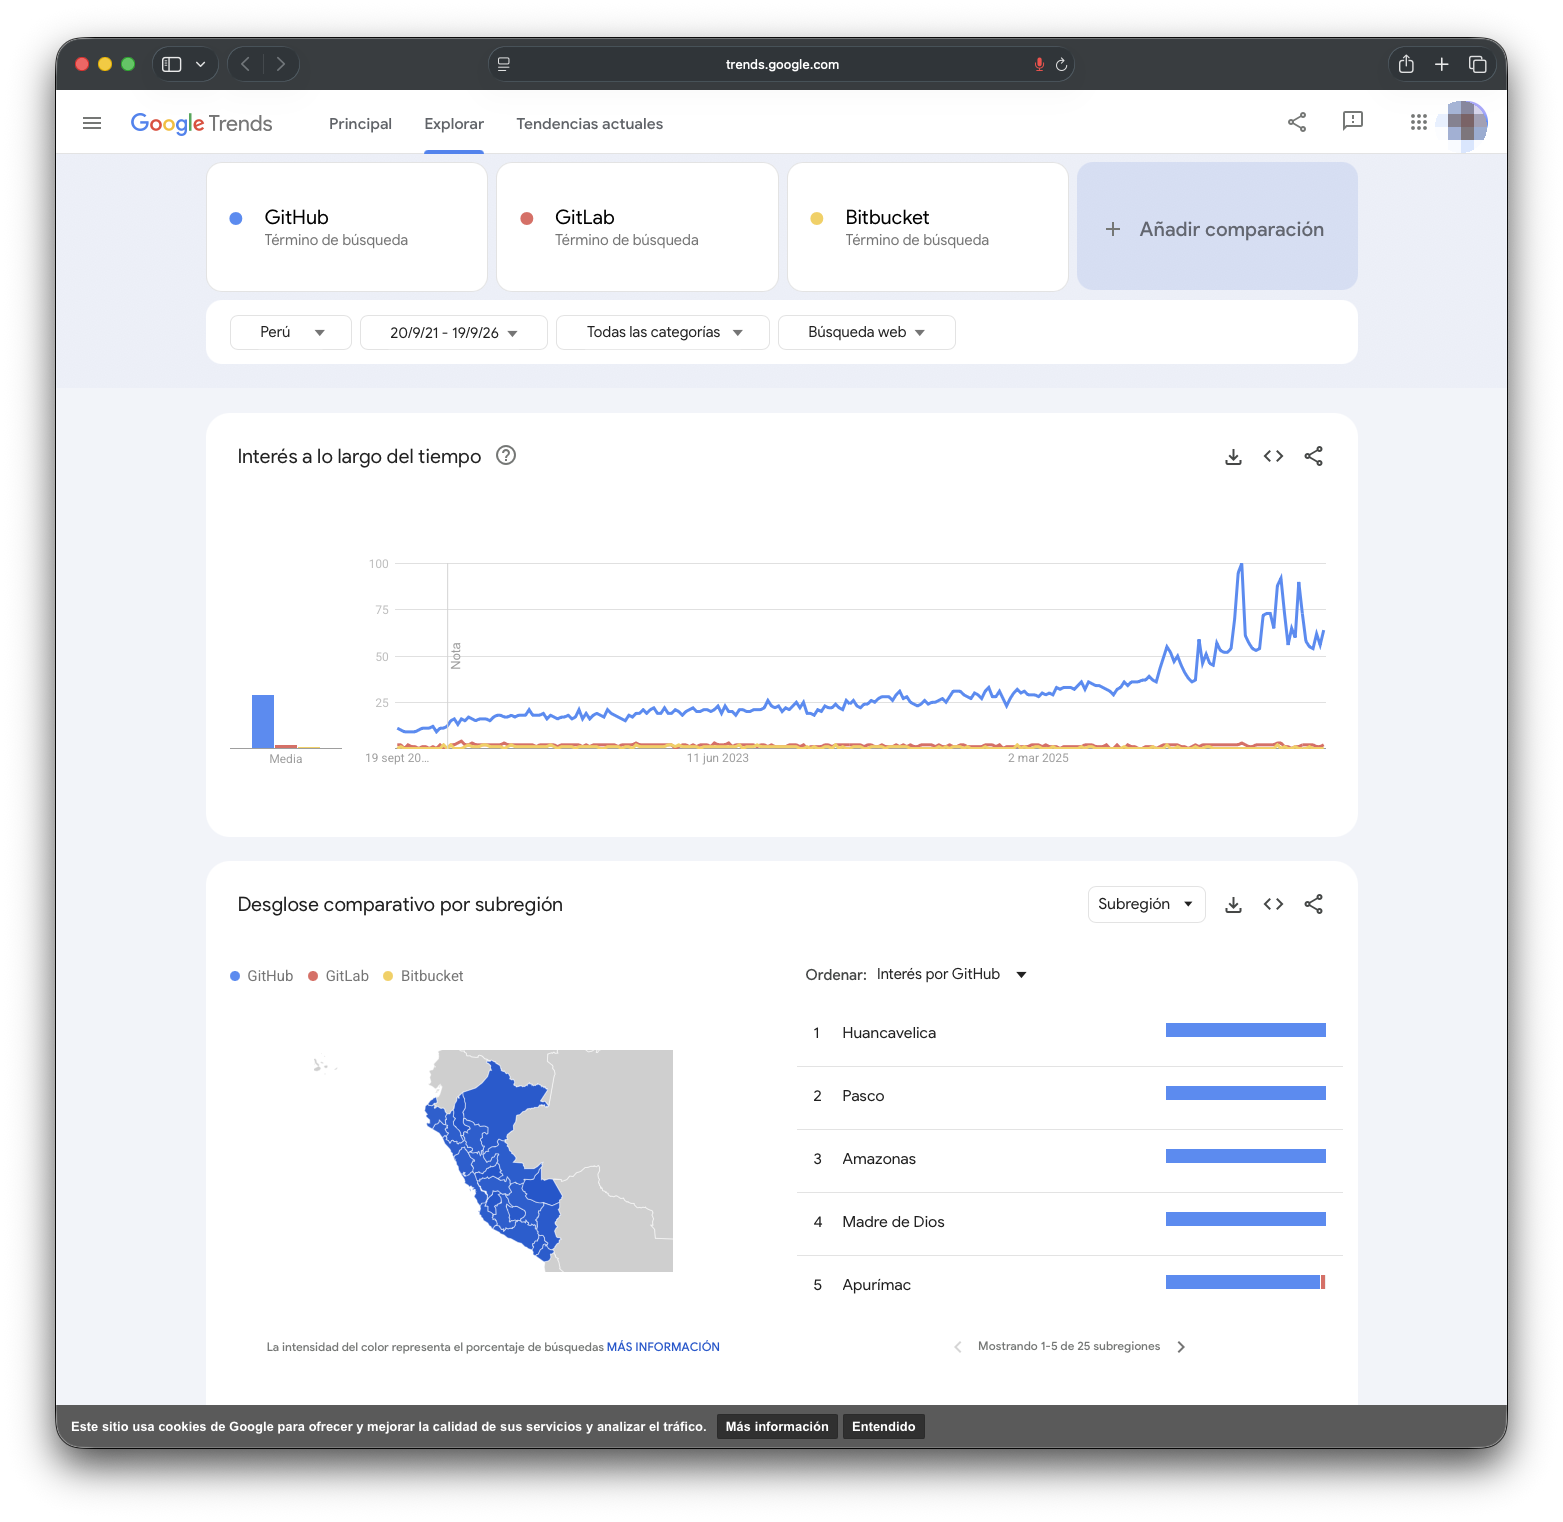Click the Huancavelica interest bar
Viewport: 1563px width, 1522px height.
[x=1245, y=1030]
